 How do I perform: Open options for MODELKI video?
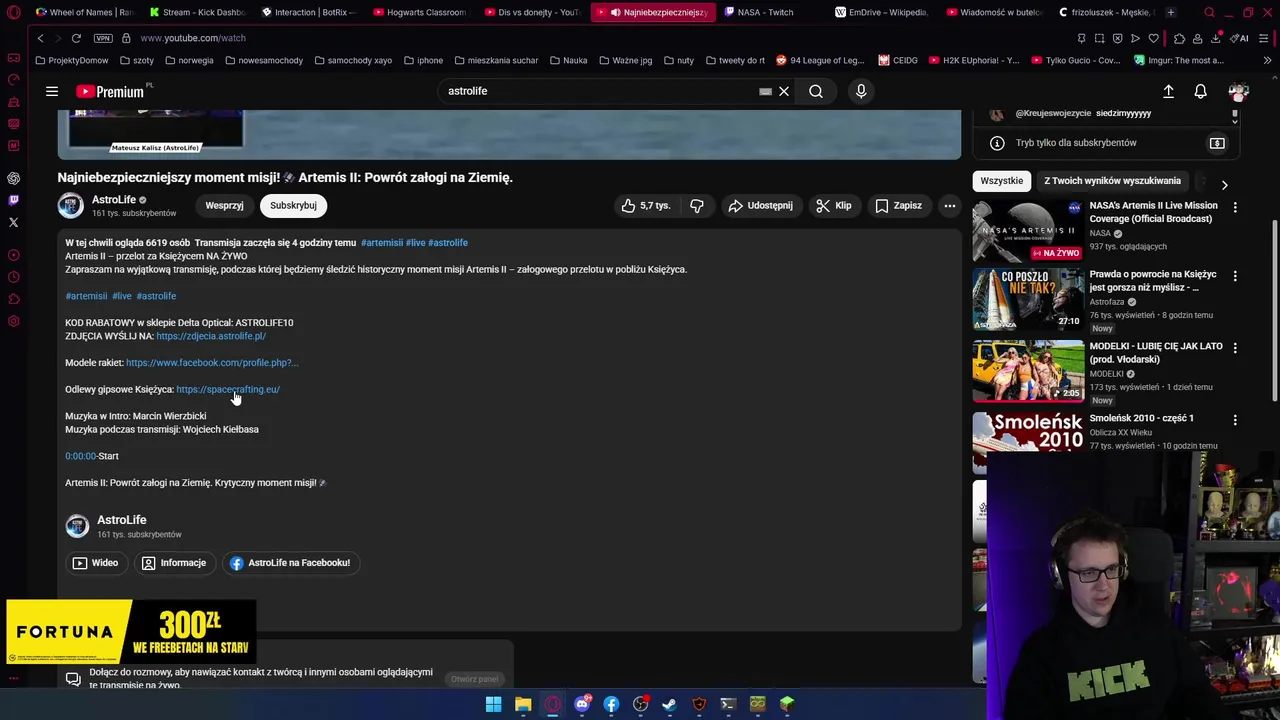[x=1235, y=347]
